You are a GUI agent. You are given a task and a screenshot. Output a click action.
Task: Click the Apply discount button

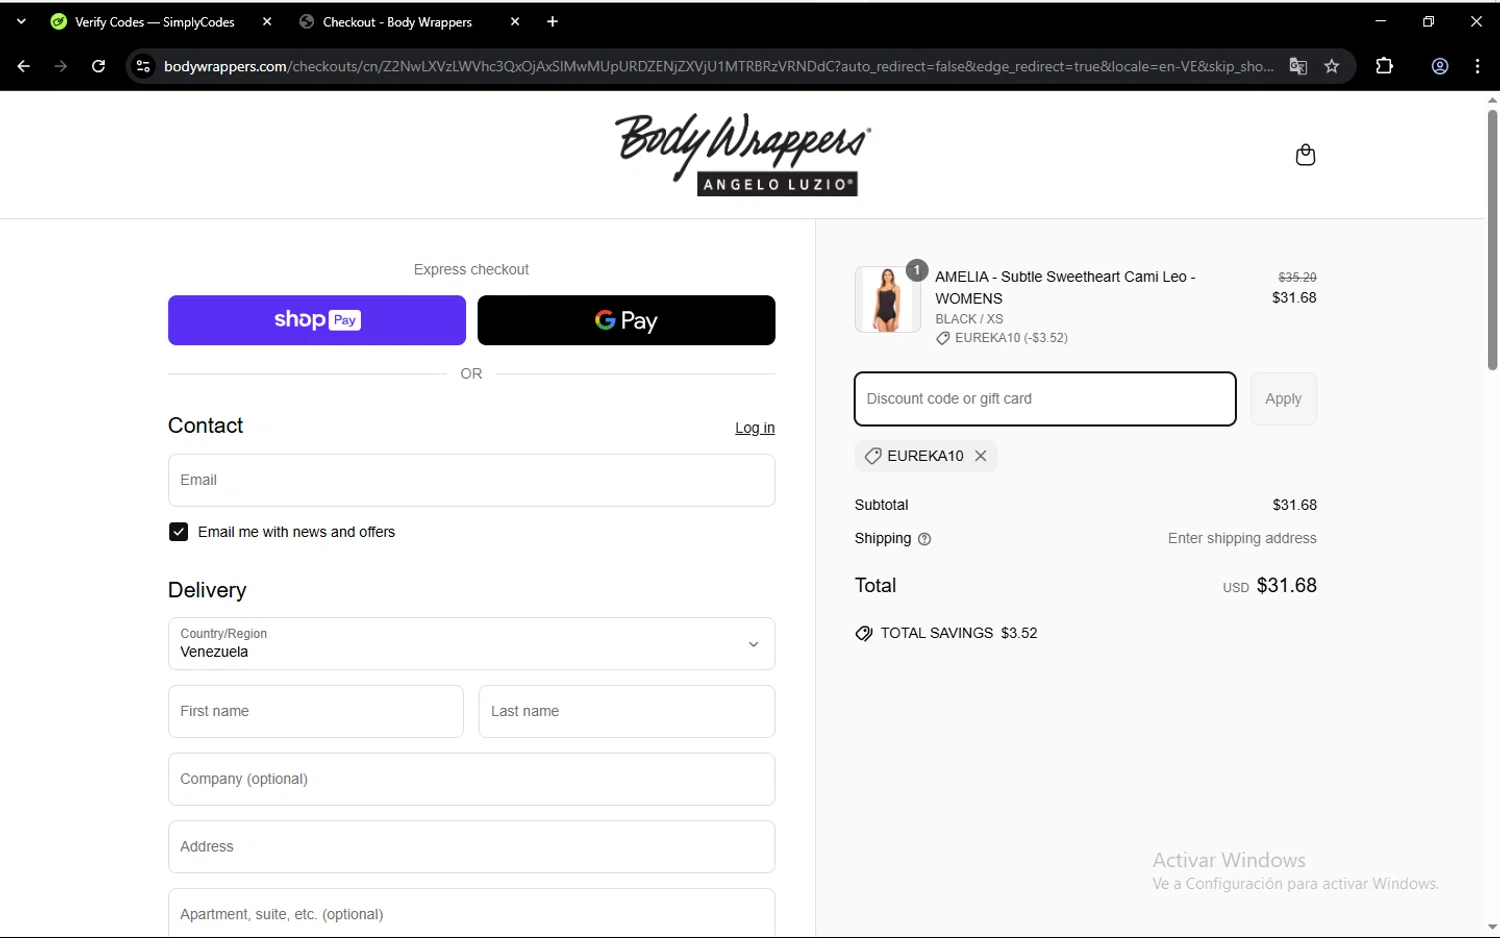click(x=1283, y=399)
